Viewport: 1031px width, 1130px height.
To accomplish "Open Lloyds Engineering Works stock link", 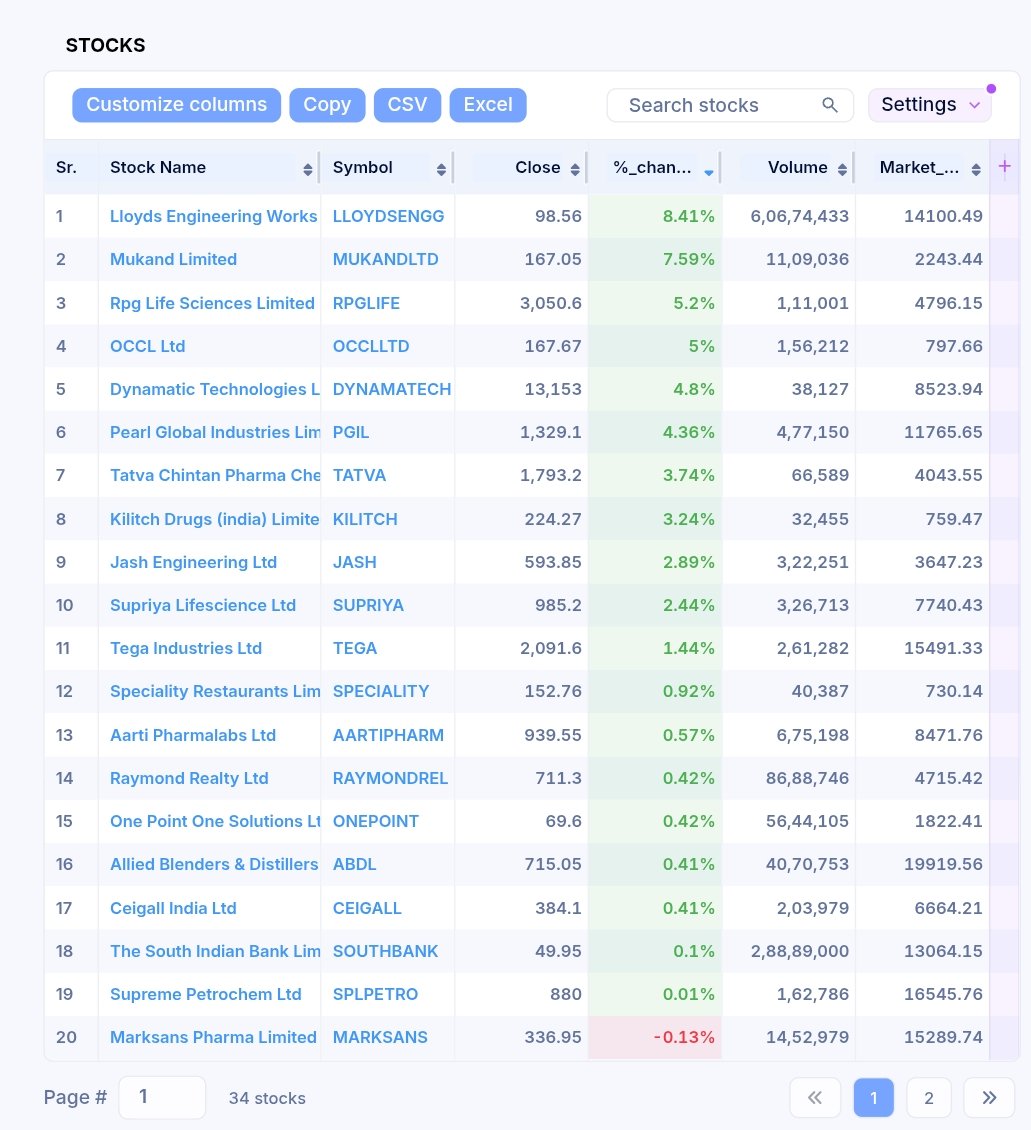I will [x=213, y=216].
